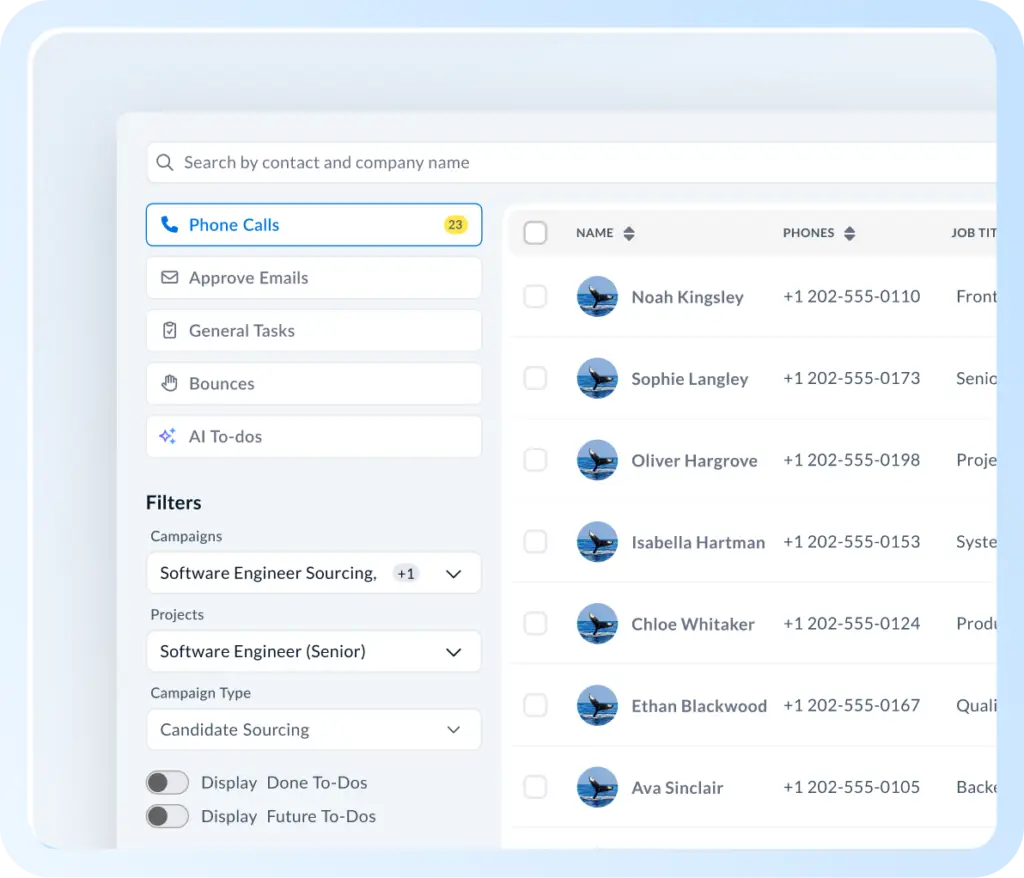Sort by the PHONES column arrows
1024x878 pixels.
click(x=850, y=233)
